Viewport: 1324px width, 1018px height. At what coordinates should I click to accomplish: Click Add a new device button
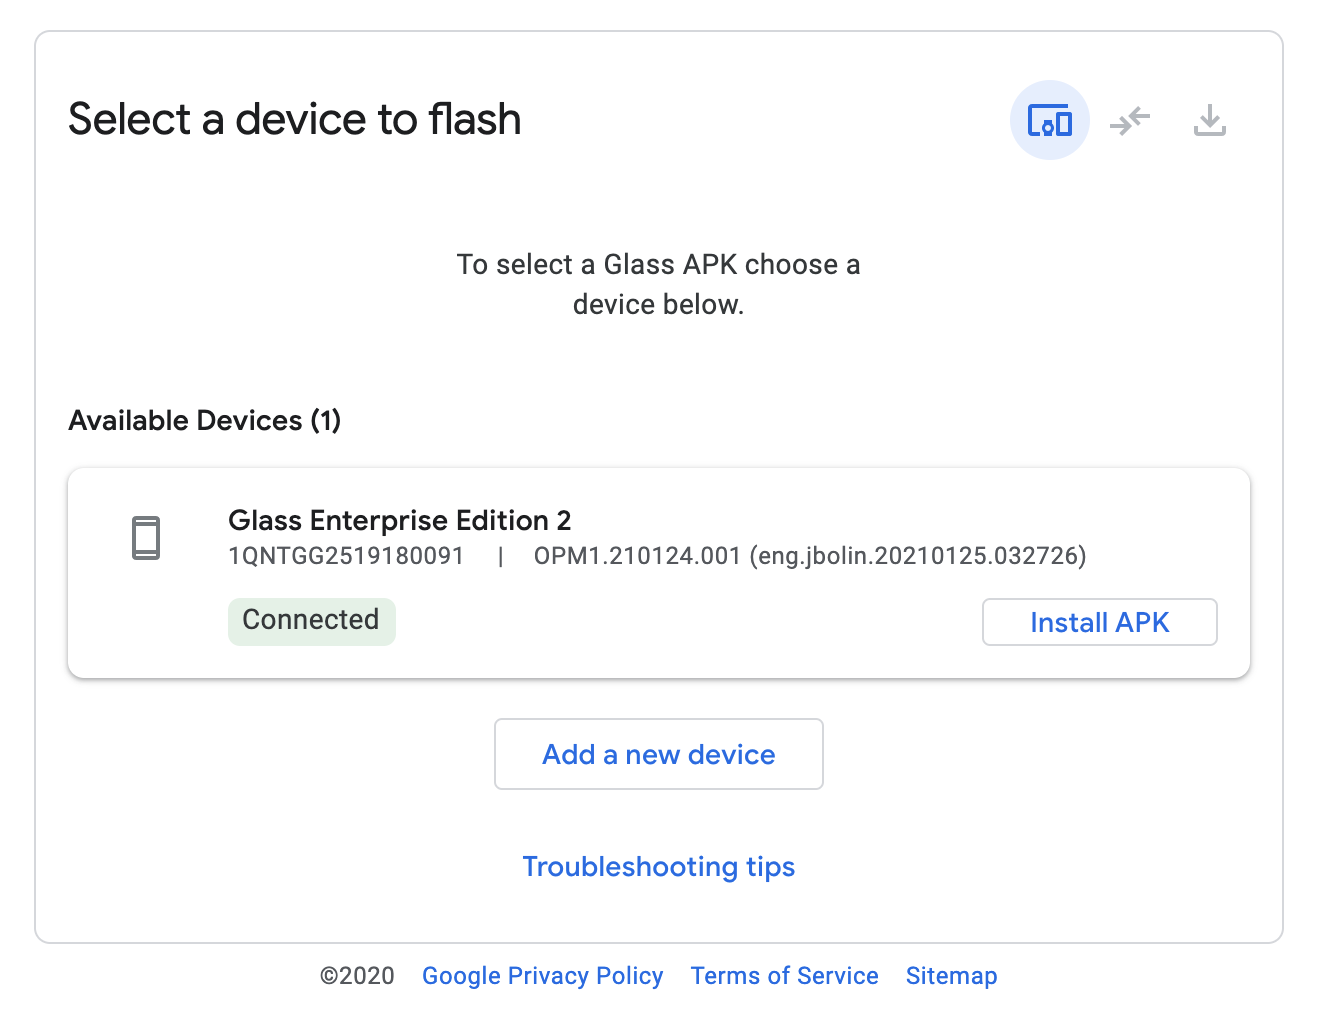tap(658, 754)
